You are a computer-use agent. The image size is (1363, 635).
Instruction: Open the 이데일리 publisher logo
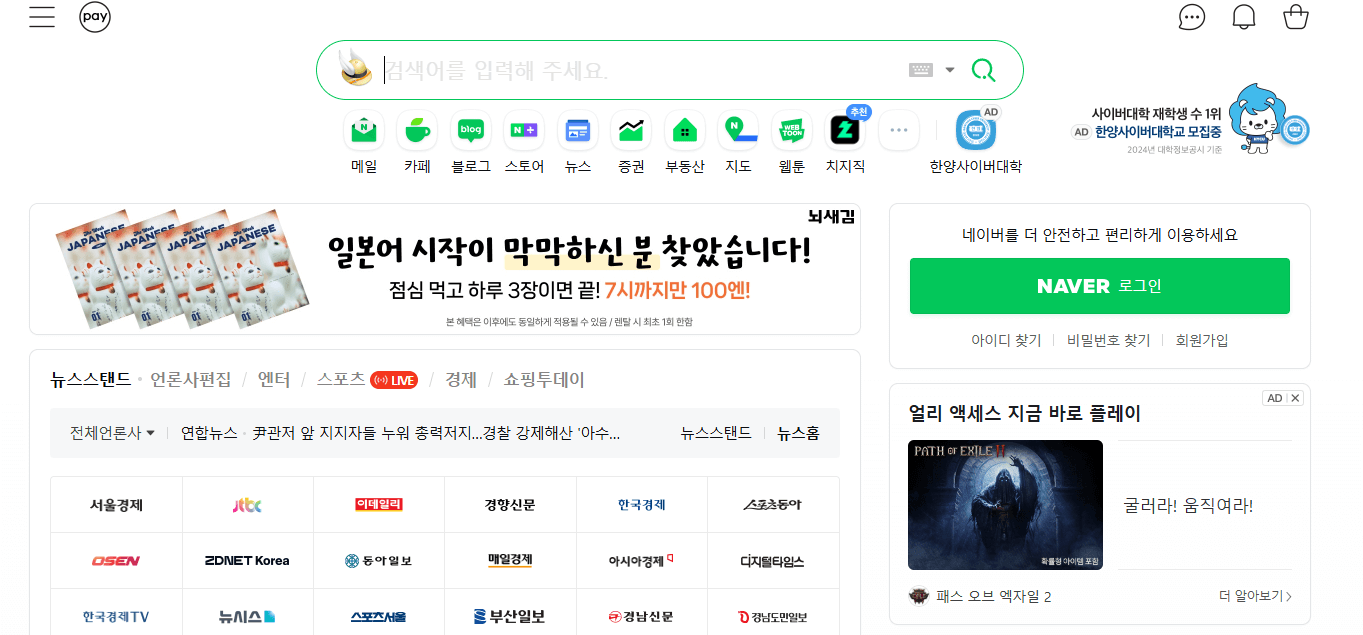pos(379,505)
